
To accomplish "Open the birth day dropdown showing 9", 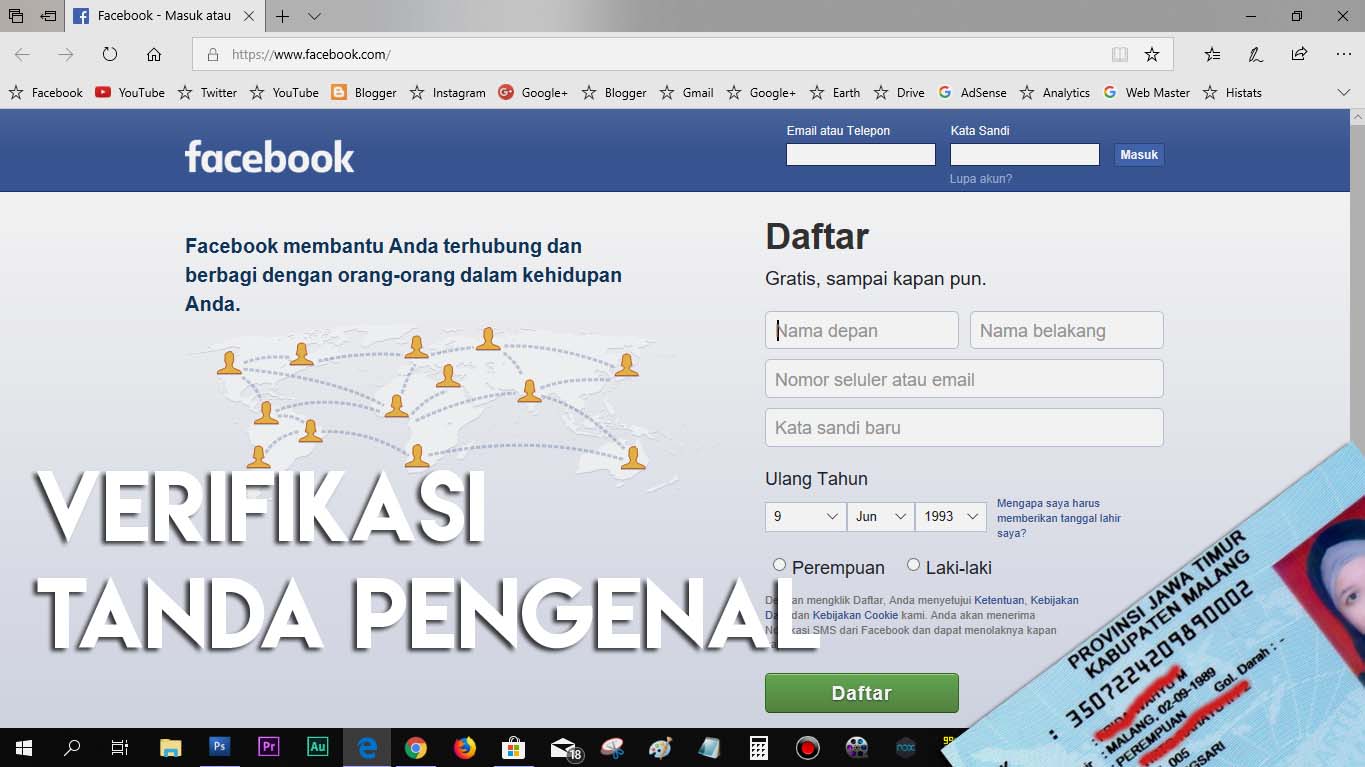I will (805, 516).
